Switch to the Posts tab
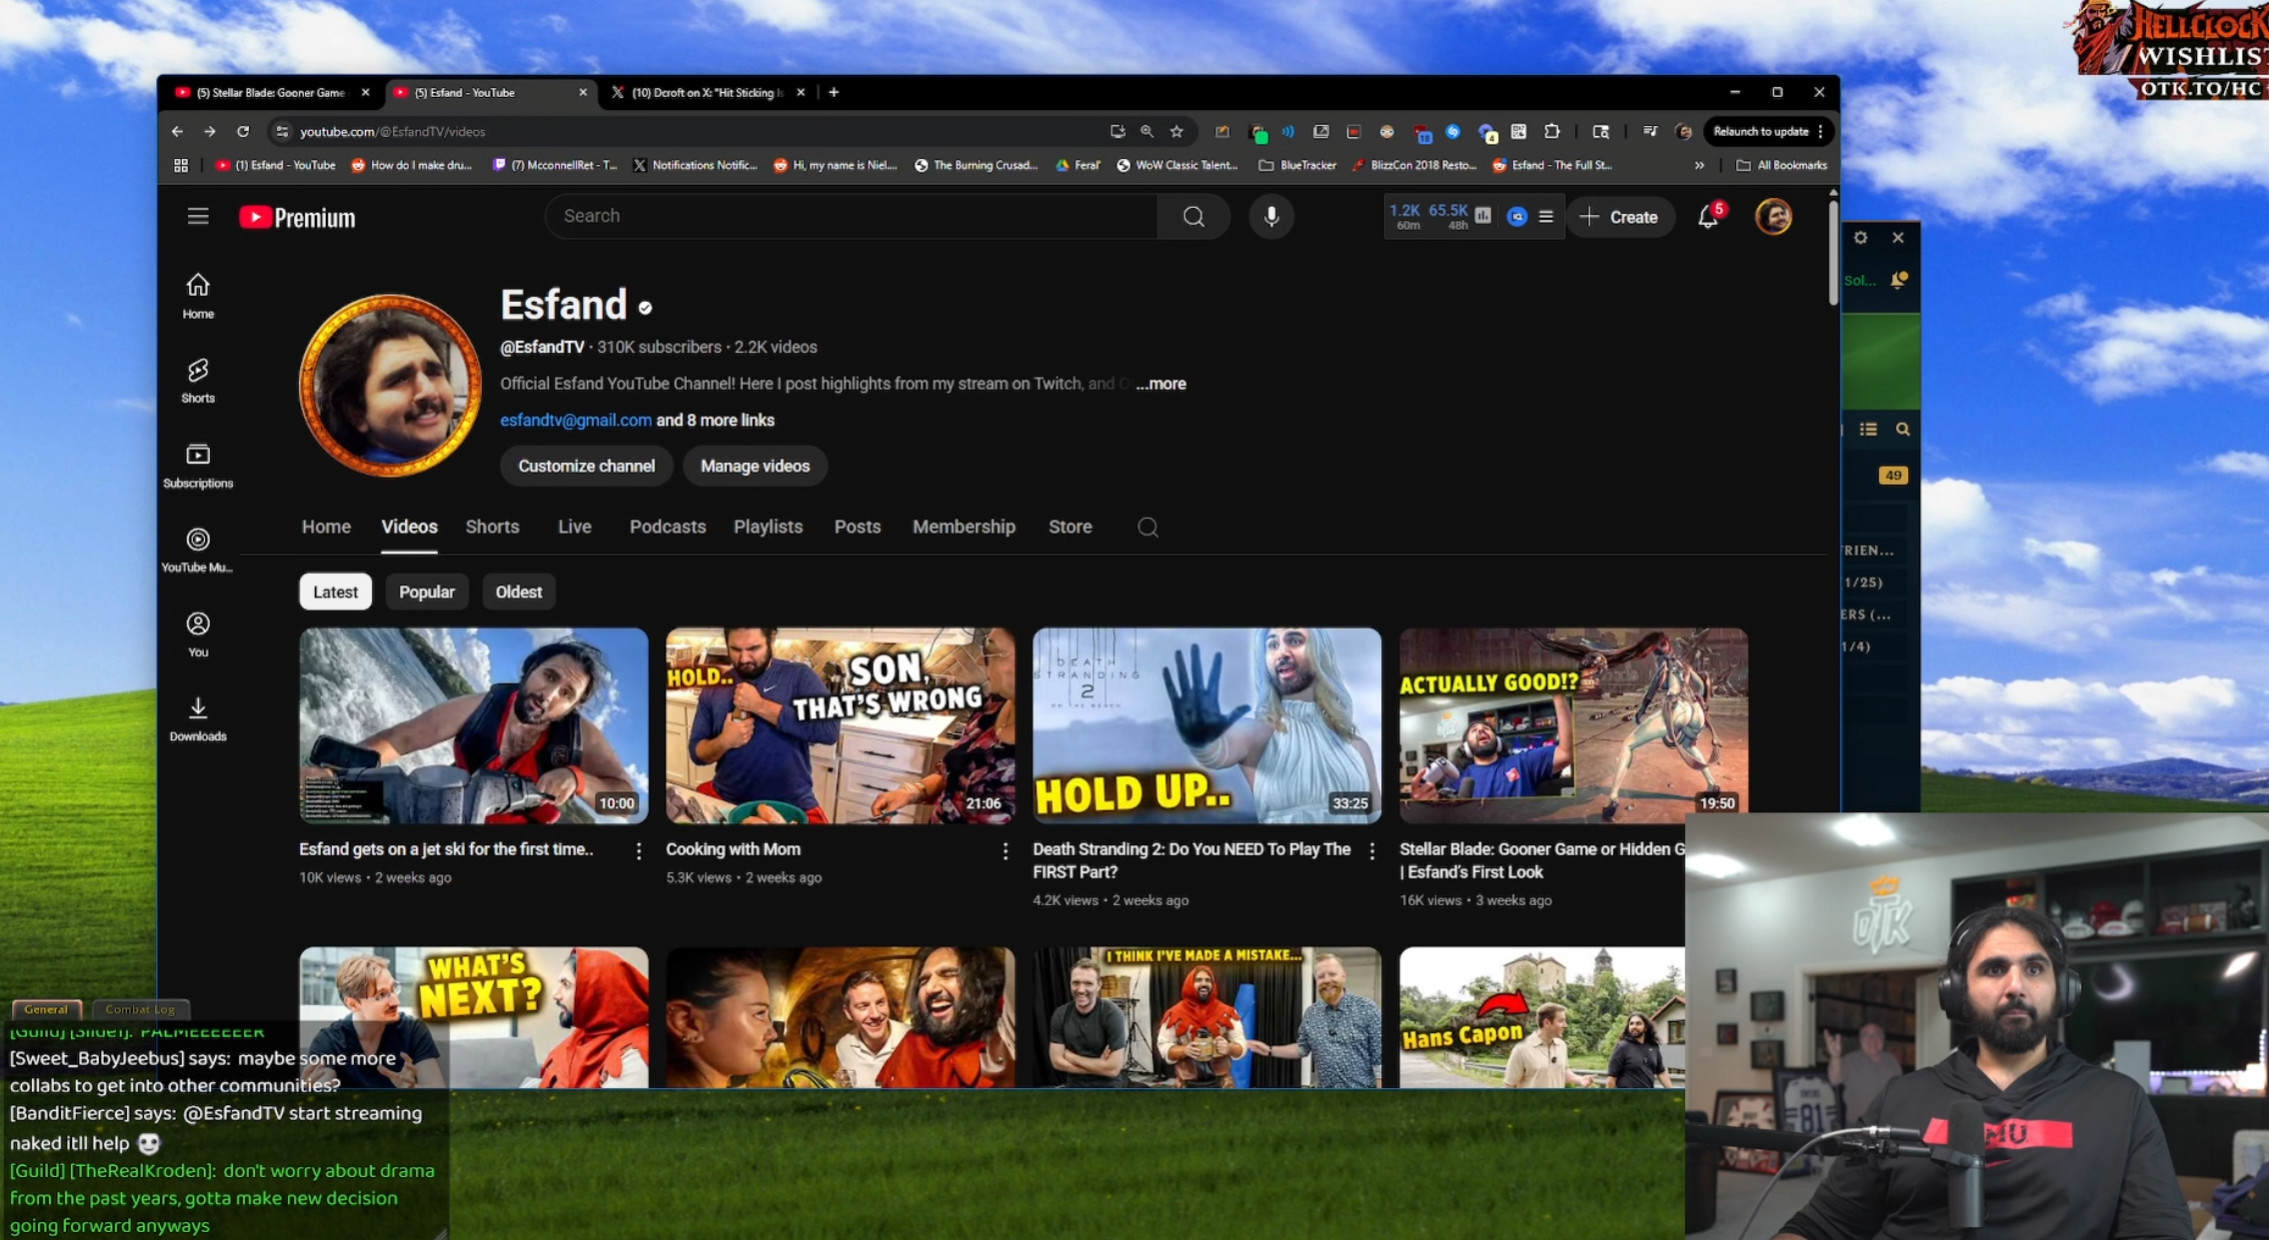Image resolution: width=2269 pixels, height=1240 pixels. [x=857, y=527]
